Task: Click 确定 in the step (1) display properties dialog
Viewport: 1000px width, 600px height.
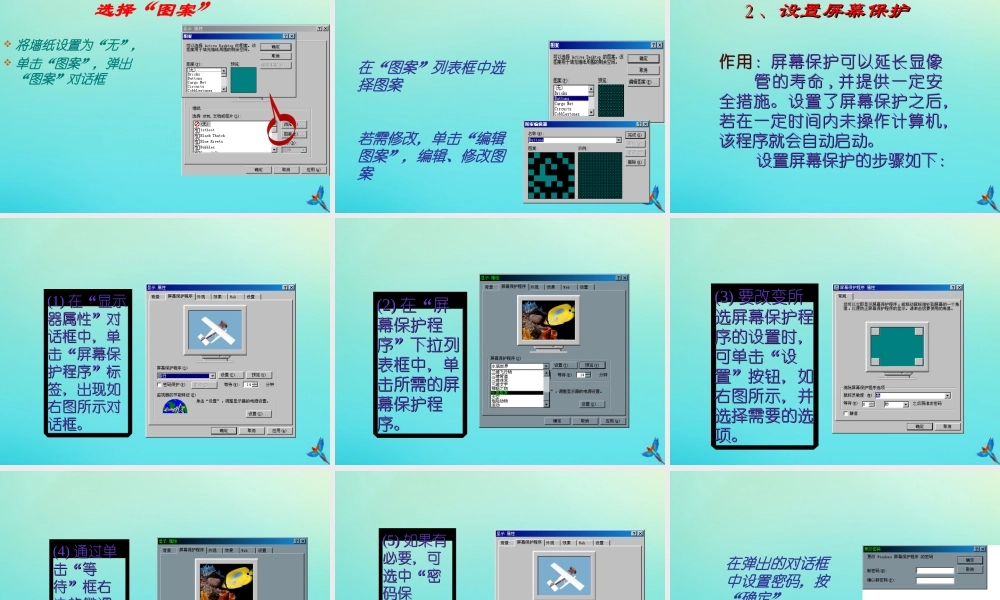Action: tap(224, 431)
